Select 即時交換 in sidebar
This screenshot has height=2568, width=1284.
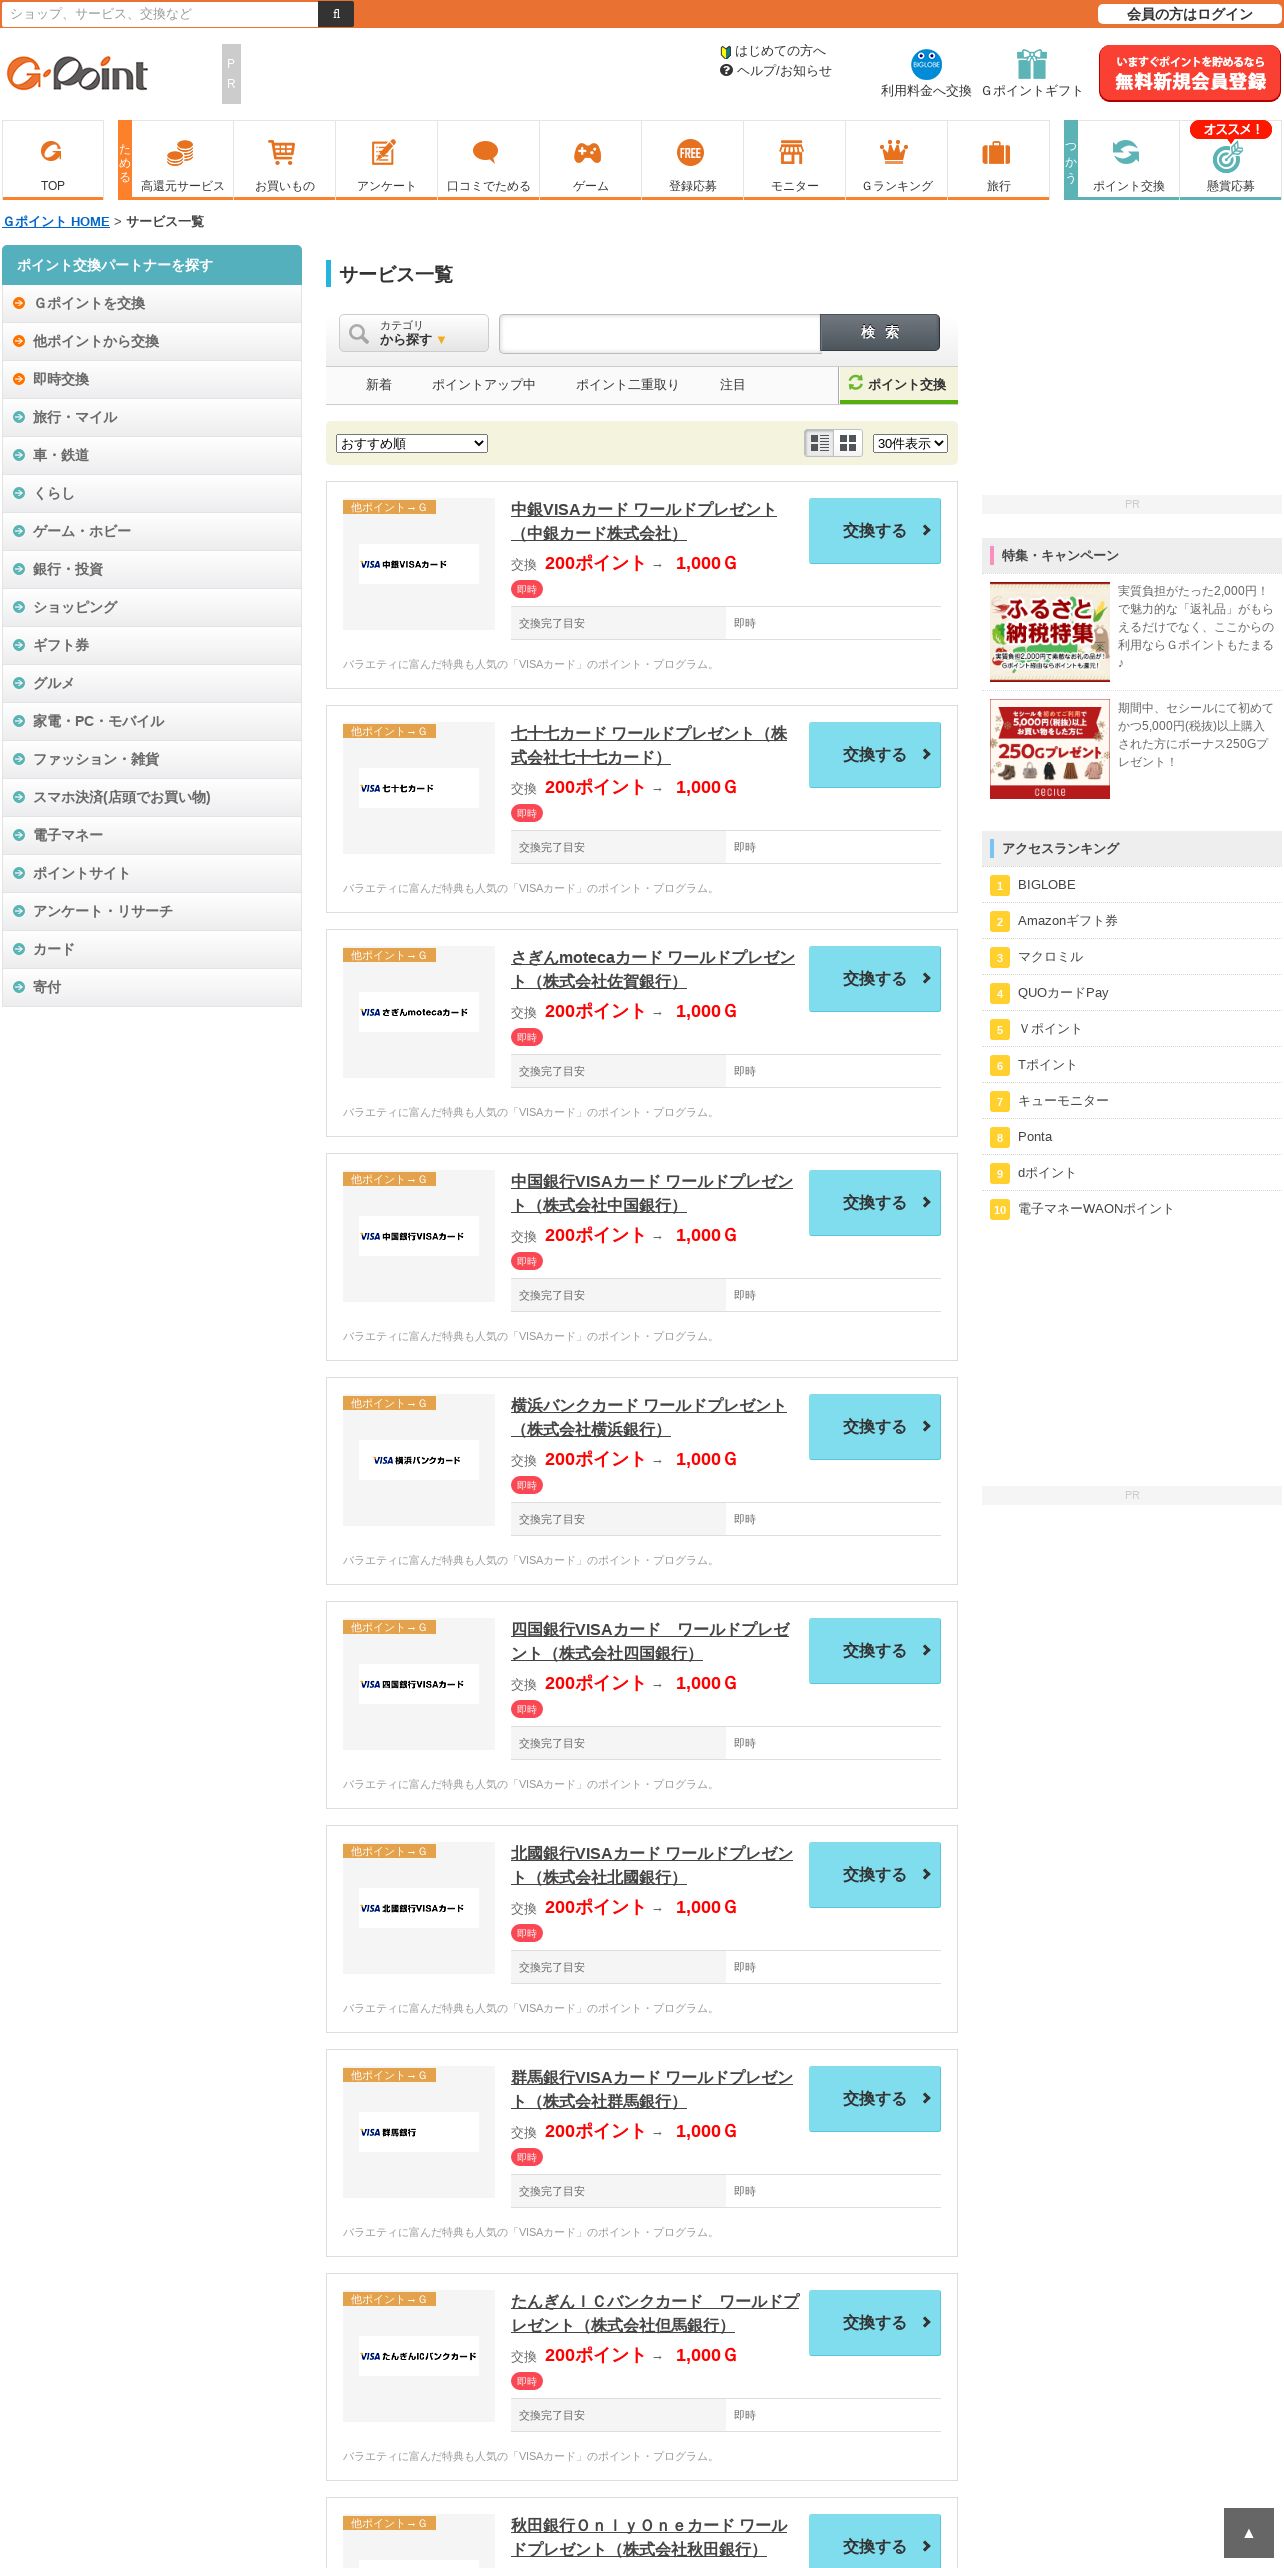point(152,380)
